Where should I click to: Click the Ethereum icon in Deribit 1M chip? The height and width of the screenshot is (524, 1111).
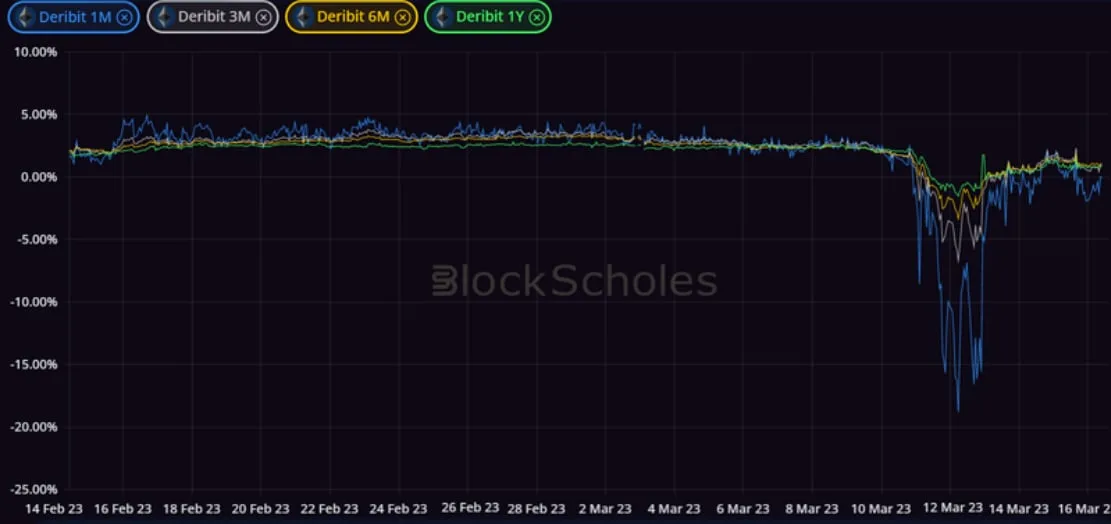tap(26, 17)
